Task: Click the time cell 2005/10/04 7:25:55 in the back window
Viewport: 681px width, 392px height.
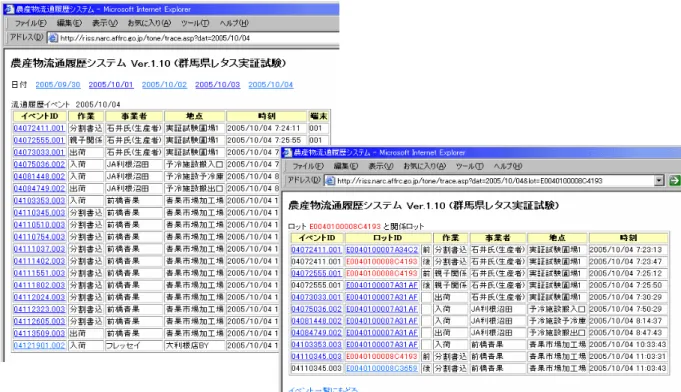Action: (266, 140)
